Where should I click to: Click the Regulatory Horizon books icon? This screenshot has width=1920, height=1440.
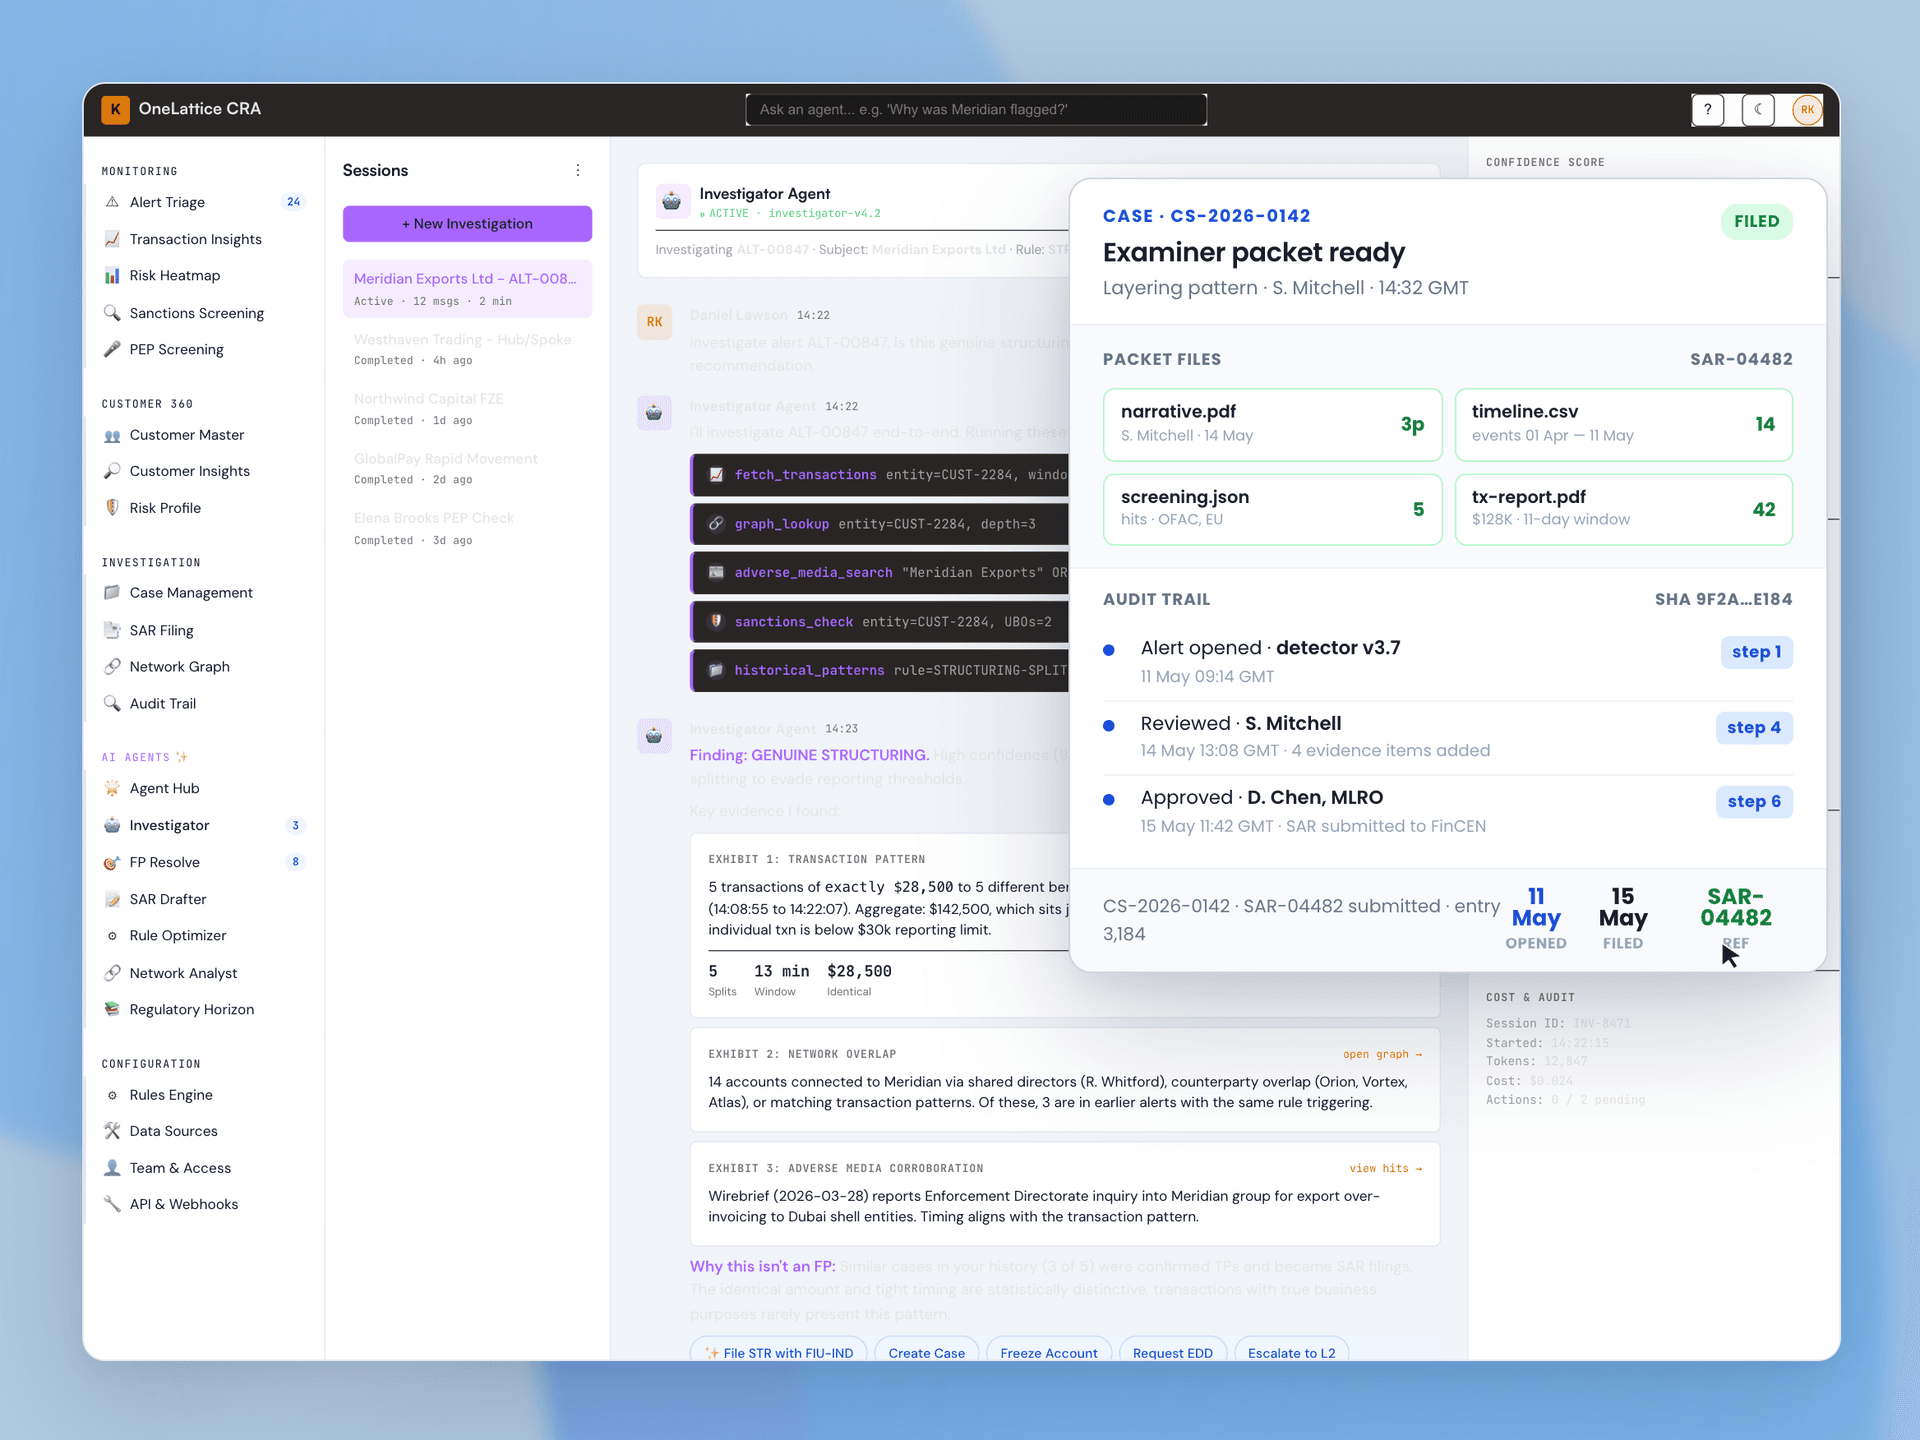pos(112,1009)
